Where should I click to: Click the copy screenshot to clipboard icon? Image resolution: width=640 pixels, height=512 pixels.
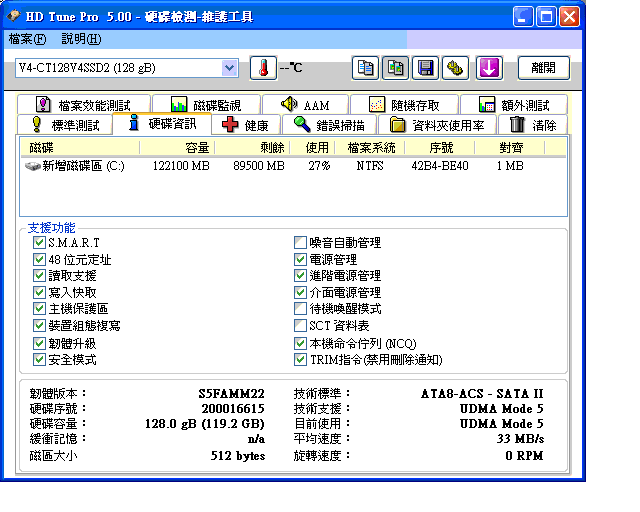(395, 68)
